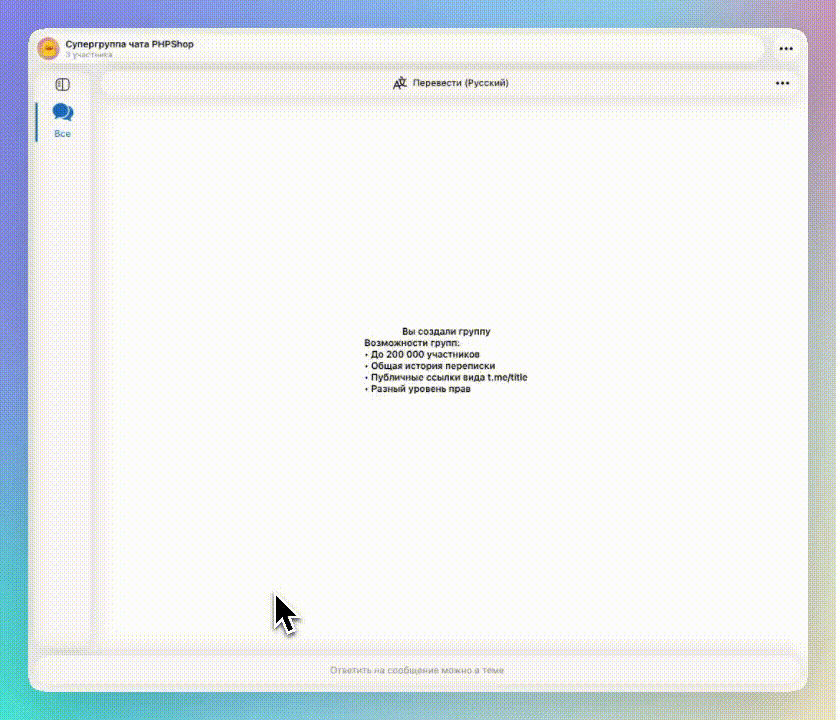Select the "Все" topics tab
The width and height of the screenshot is (836, 720).
(62, 121)
